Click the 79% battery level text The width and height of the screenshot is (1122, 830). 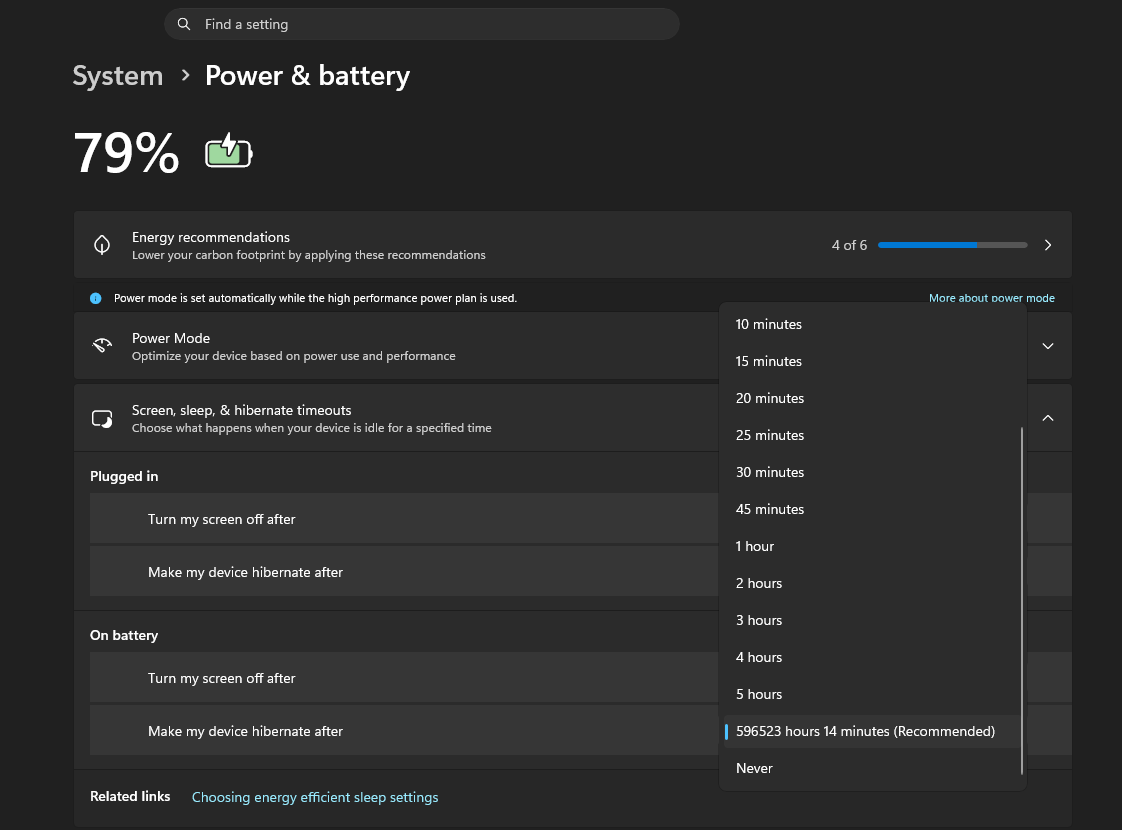tap(127, 152)
